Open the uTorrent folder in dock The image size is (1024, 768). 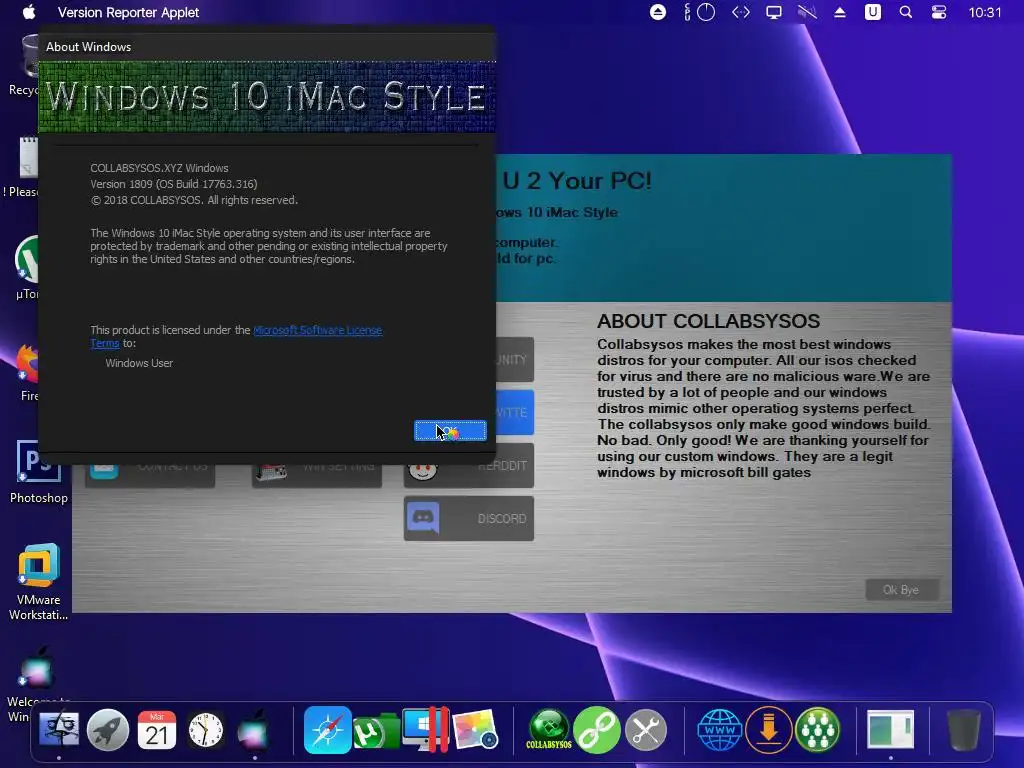point(376,731)
